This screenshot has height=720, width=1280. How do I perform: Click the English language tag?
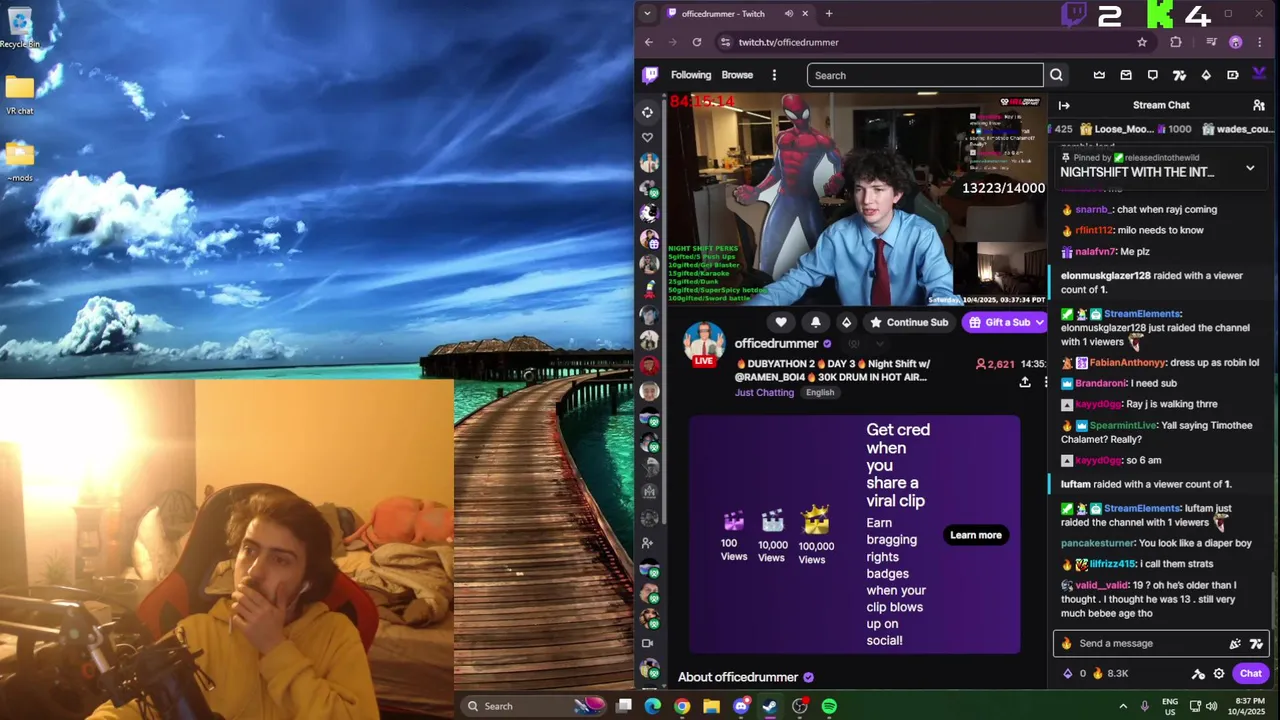point(820,392)
